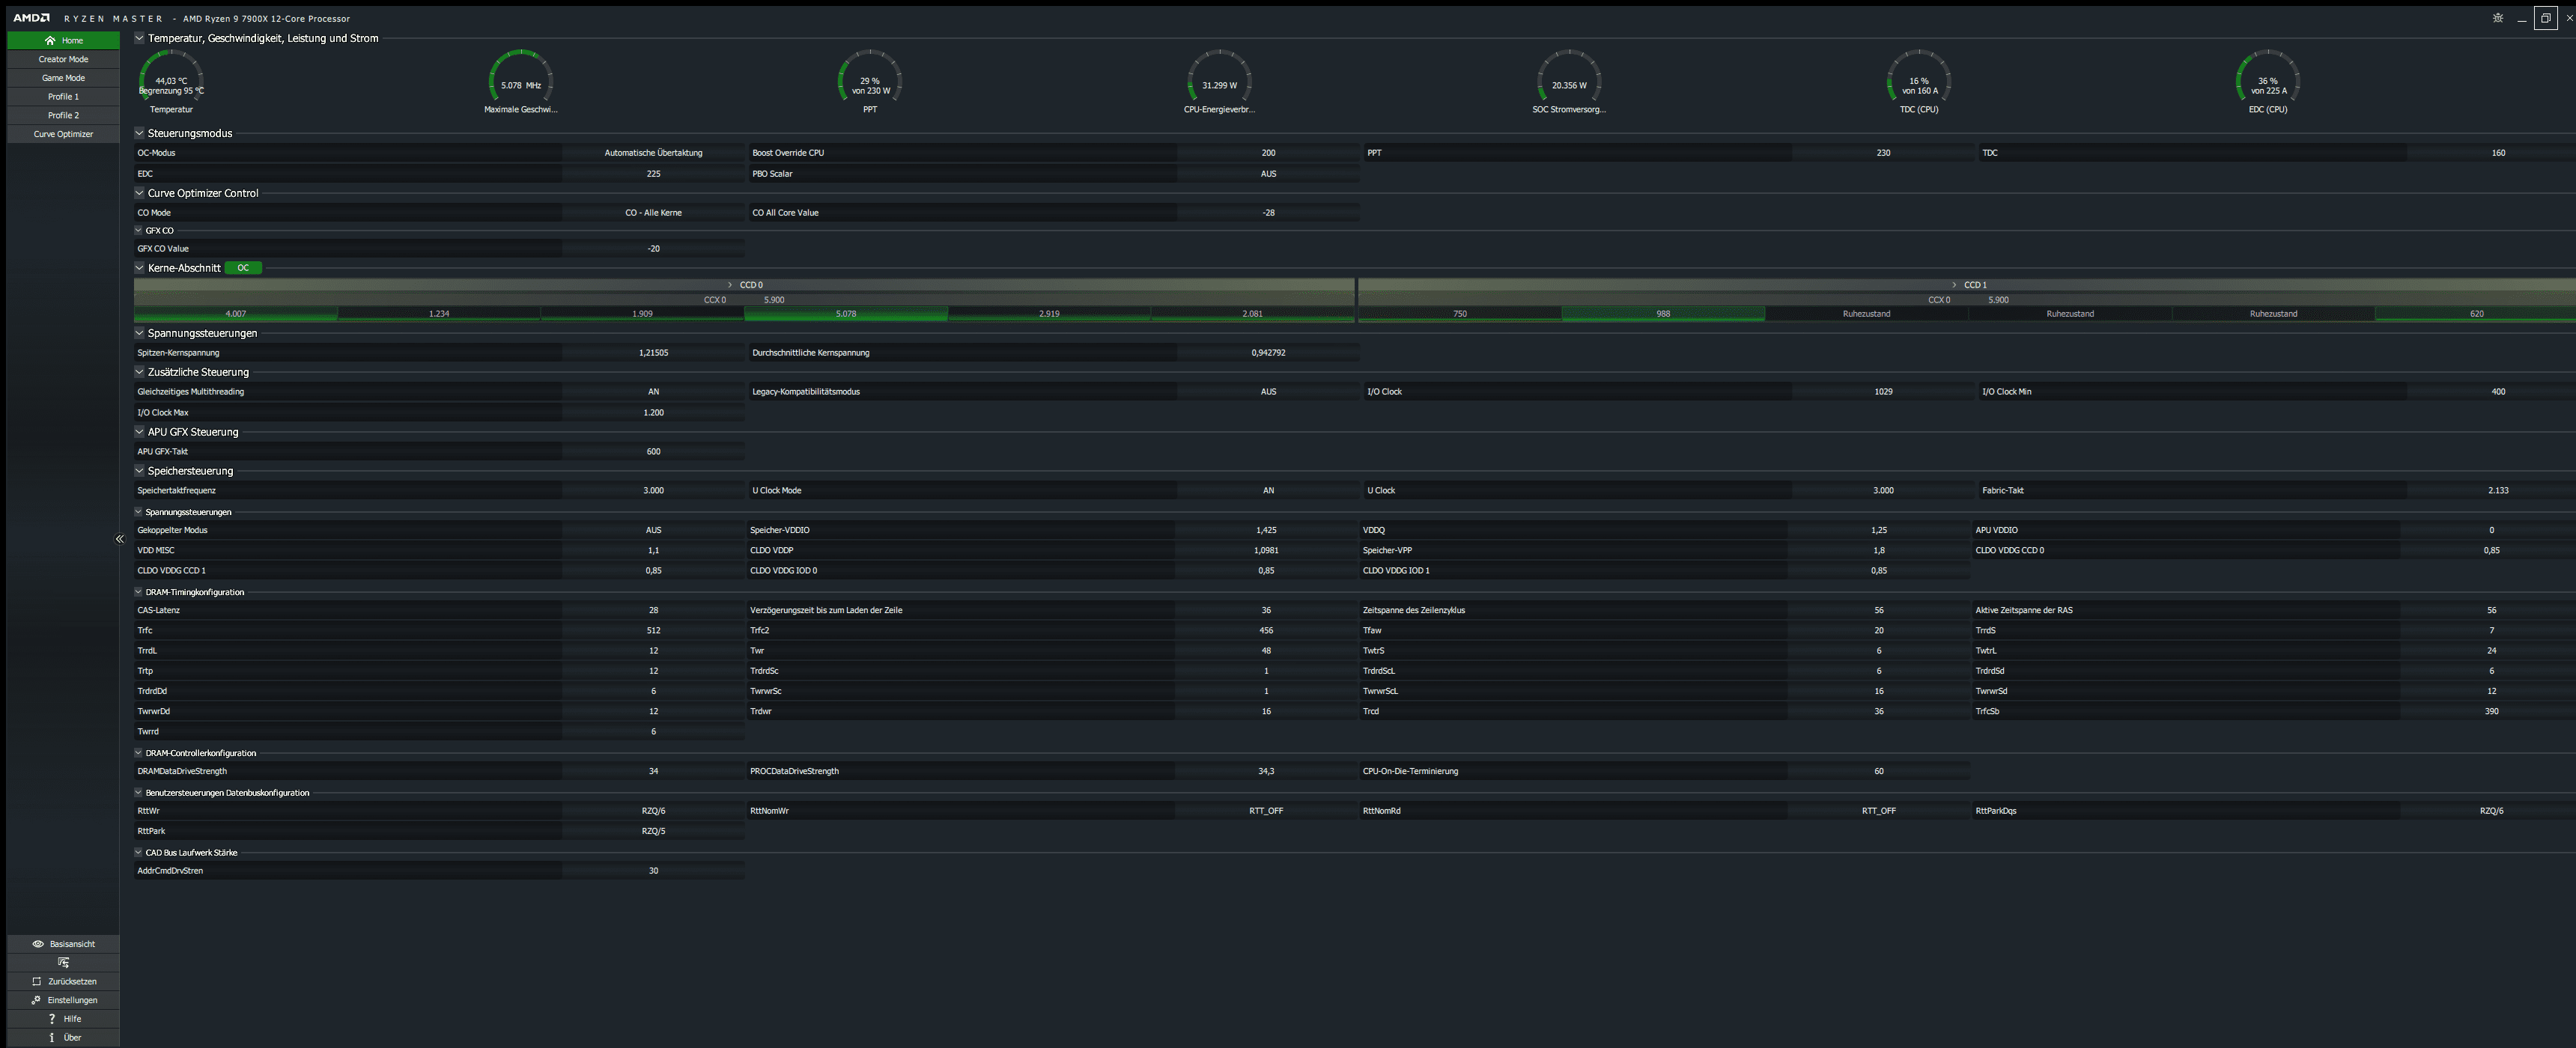
Task: Collapse the Zusätzliche Steuerung section
Action: tap(139, 372)
